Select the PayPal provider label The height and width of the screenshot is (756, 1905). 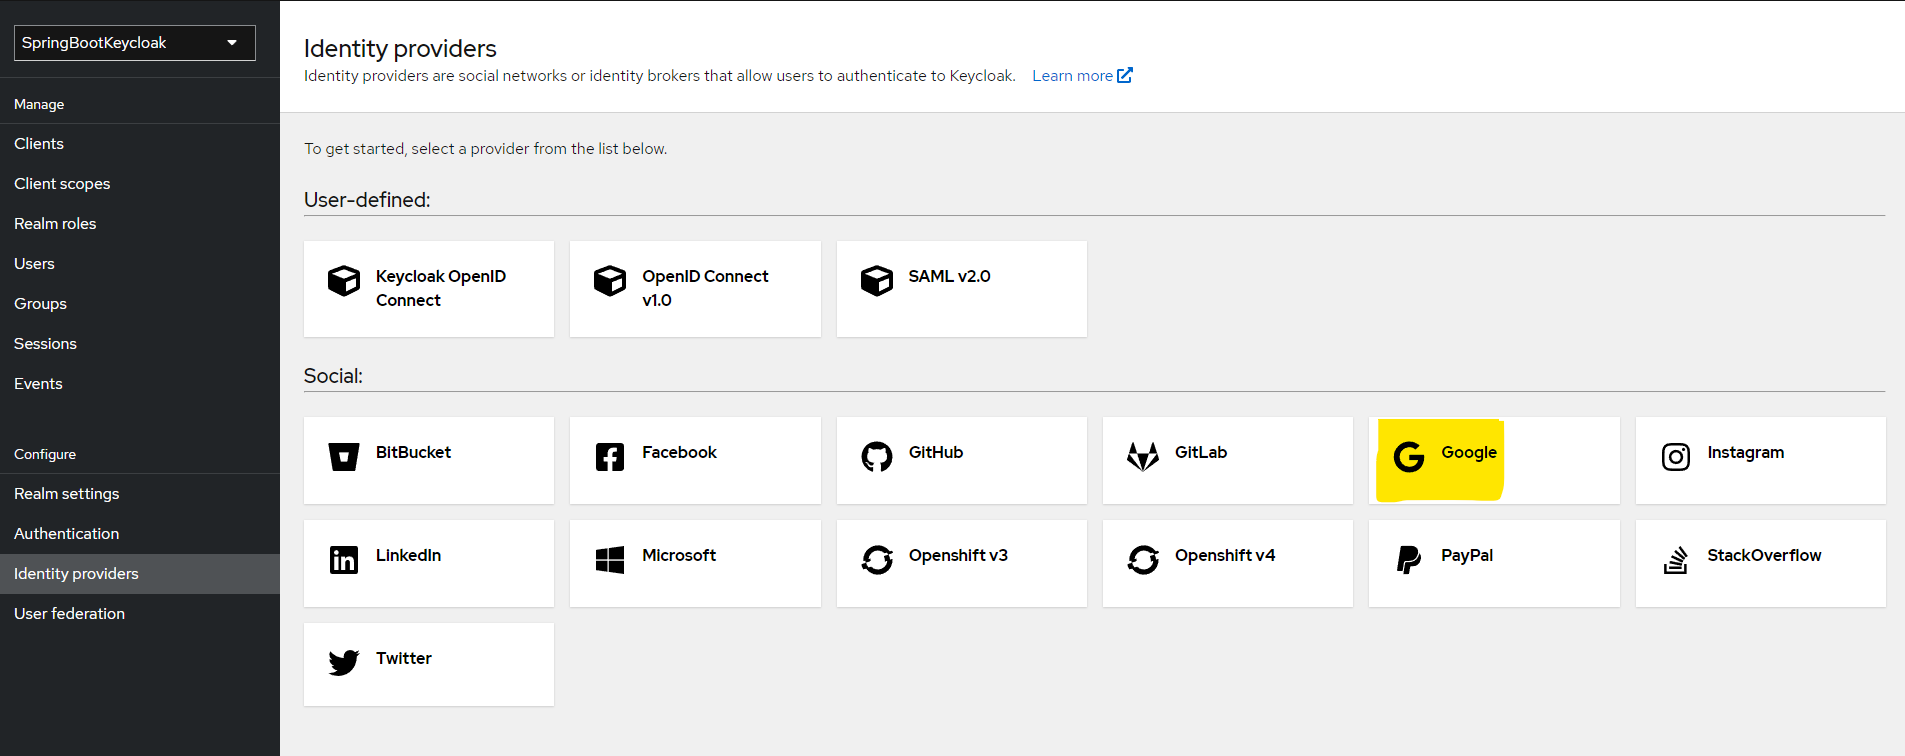pyautogui.click(x=1467, y=555)
